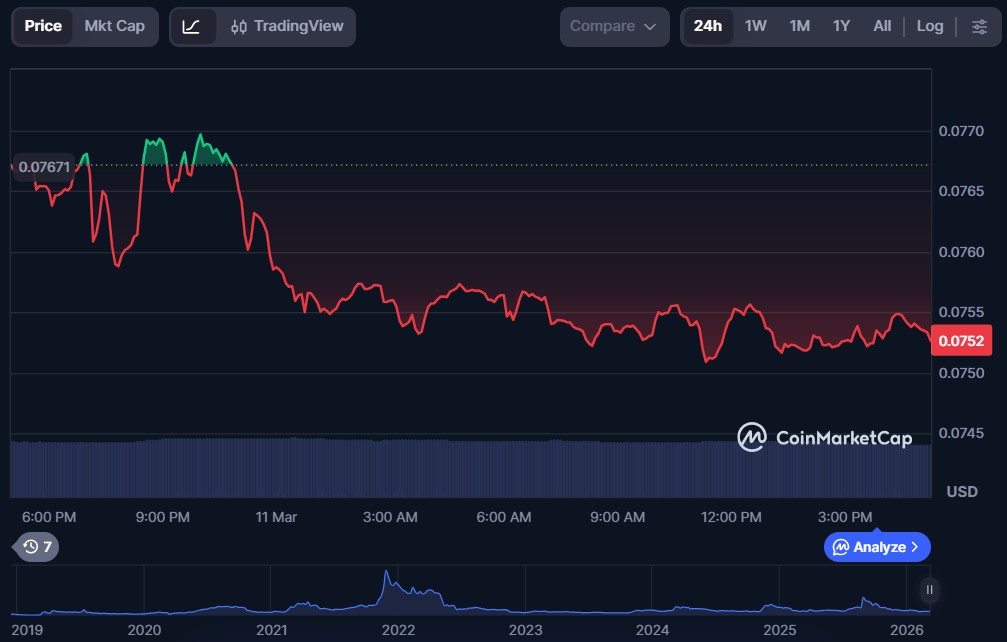Open chart settings sliders icon
The image size is (1007, 642).
(x=979, y=26)
